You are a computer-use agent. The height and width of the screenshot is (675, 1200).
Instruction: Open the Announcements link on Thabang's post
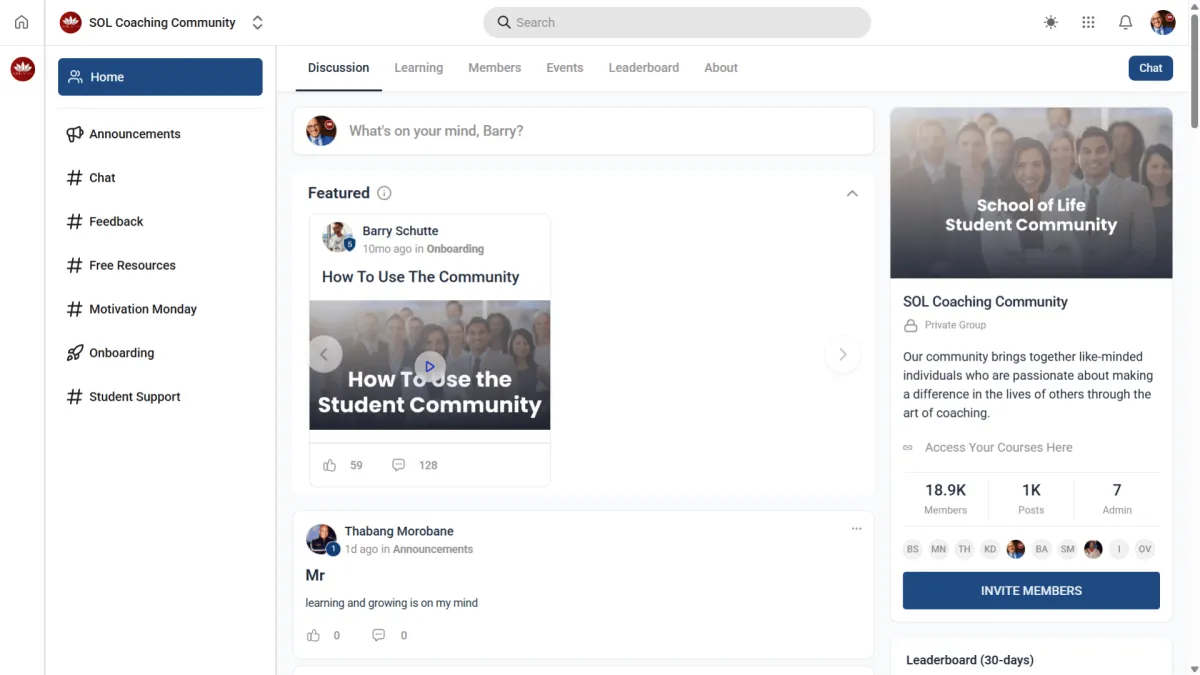433,549
